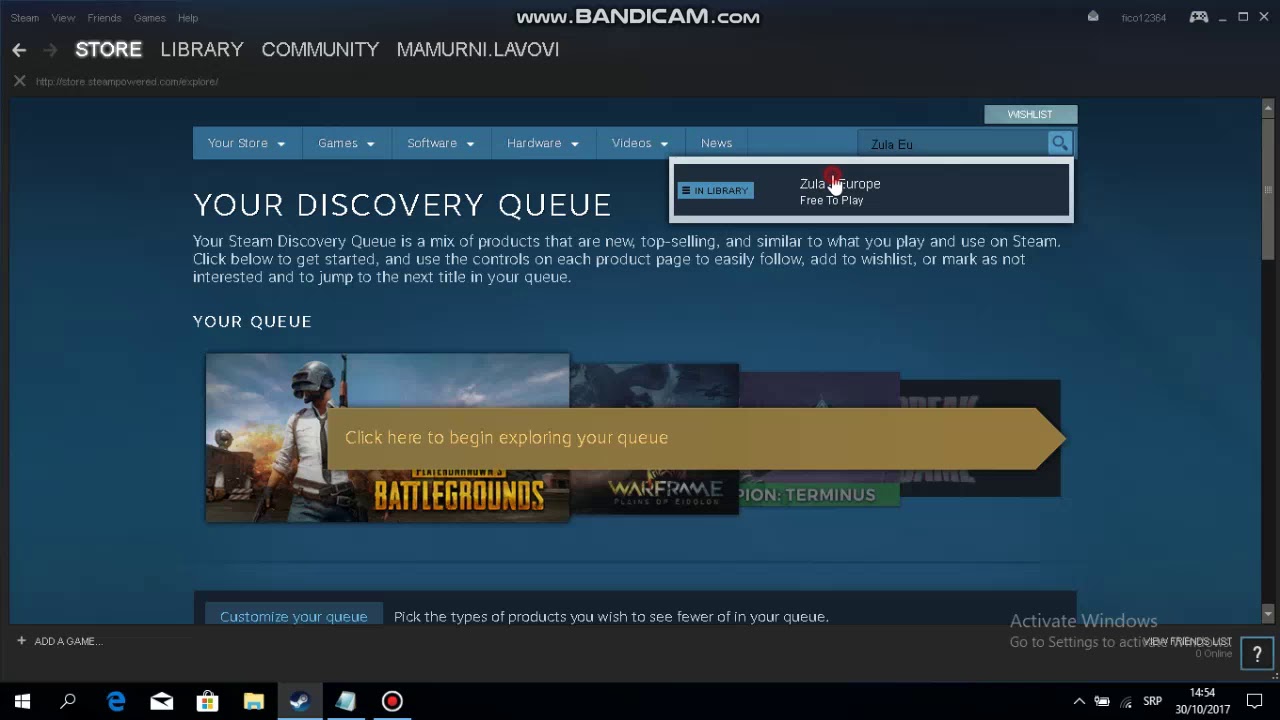Image resolution: width=1280 pixels, height=720 pixels.
Task: Open the Friends menu
Action: point(104,18)
